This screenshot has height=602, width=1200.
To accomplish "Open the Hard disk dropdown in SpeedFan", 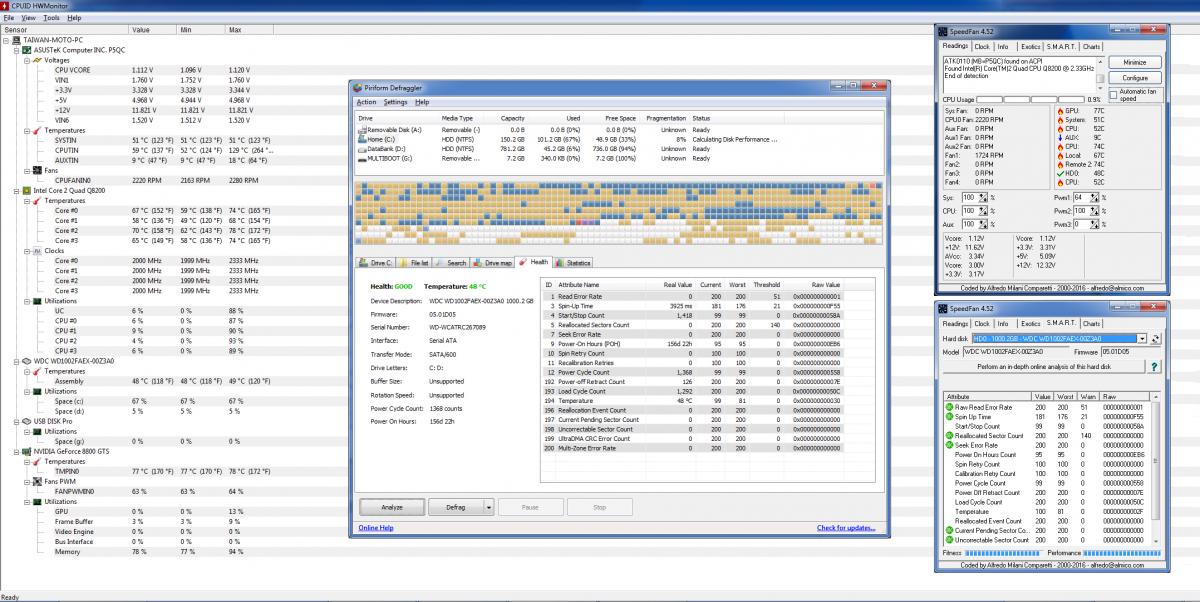I will tap(1142, 339).
